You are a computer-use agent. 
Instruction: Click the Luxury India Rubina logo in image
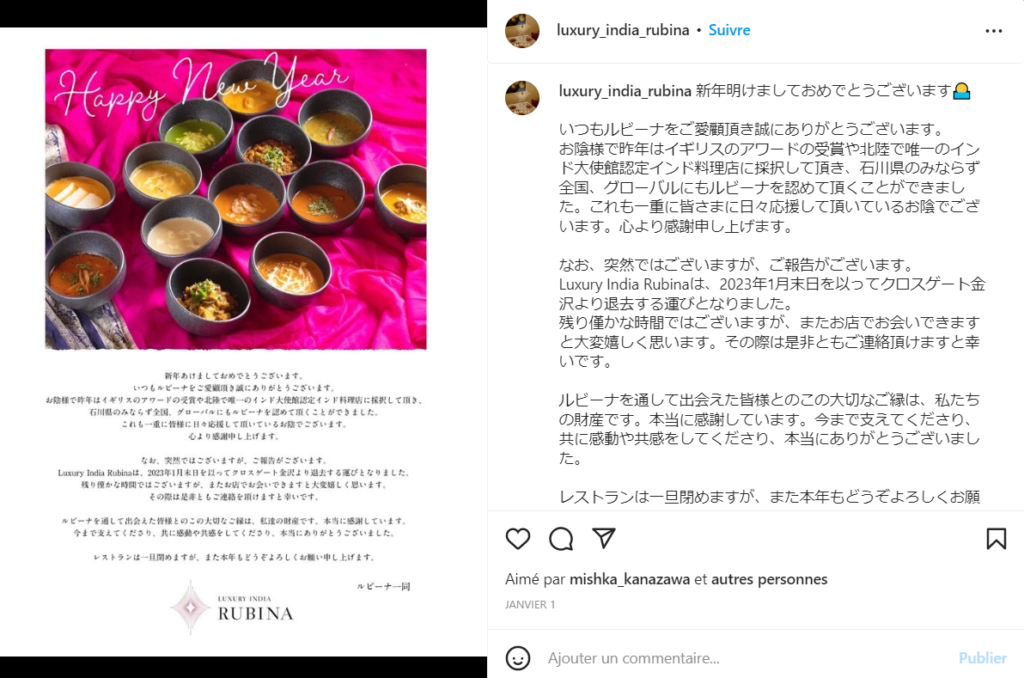tap(232, 607)
